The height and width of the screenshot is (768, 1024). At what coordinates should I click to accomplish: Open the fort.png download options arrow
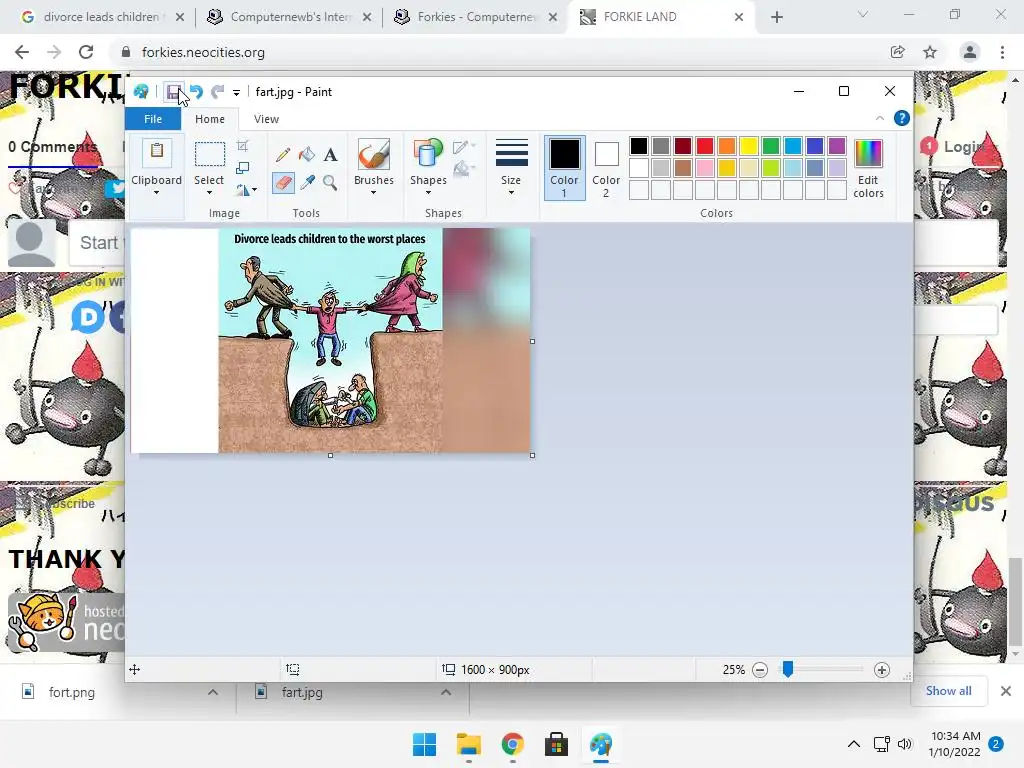coord(213,692)
